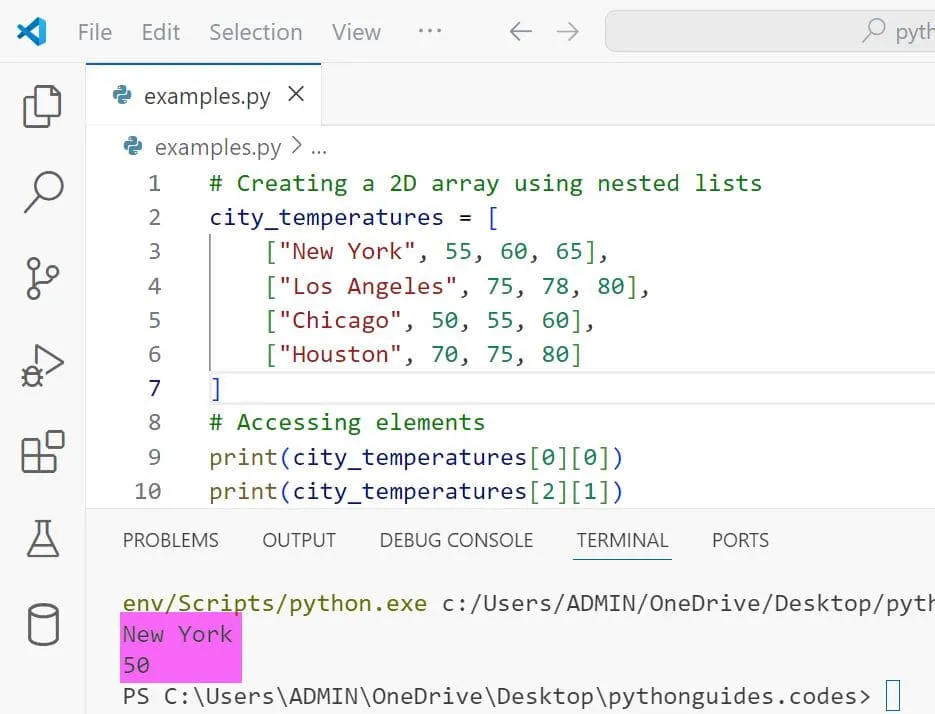Open the Explorer view in activity bar
Image resolution: width=935 pixels, height=714 pixels.
tap(42, 107)
